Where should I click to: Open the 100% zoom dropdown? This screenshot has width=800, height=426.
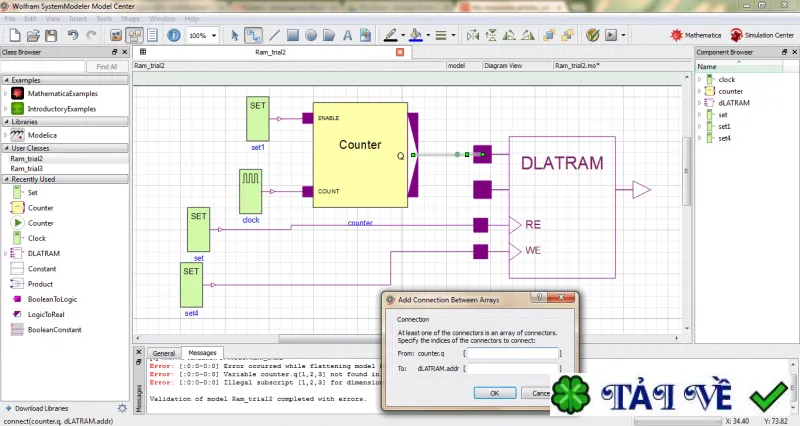click(x=203, y=35)
